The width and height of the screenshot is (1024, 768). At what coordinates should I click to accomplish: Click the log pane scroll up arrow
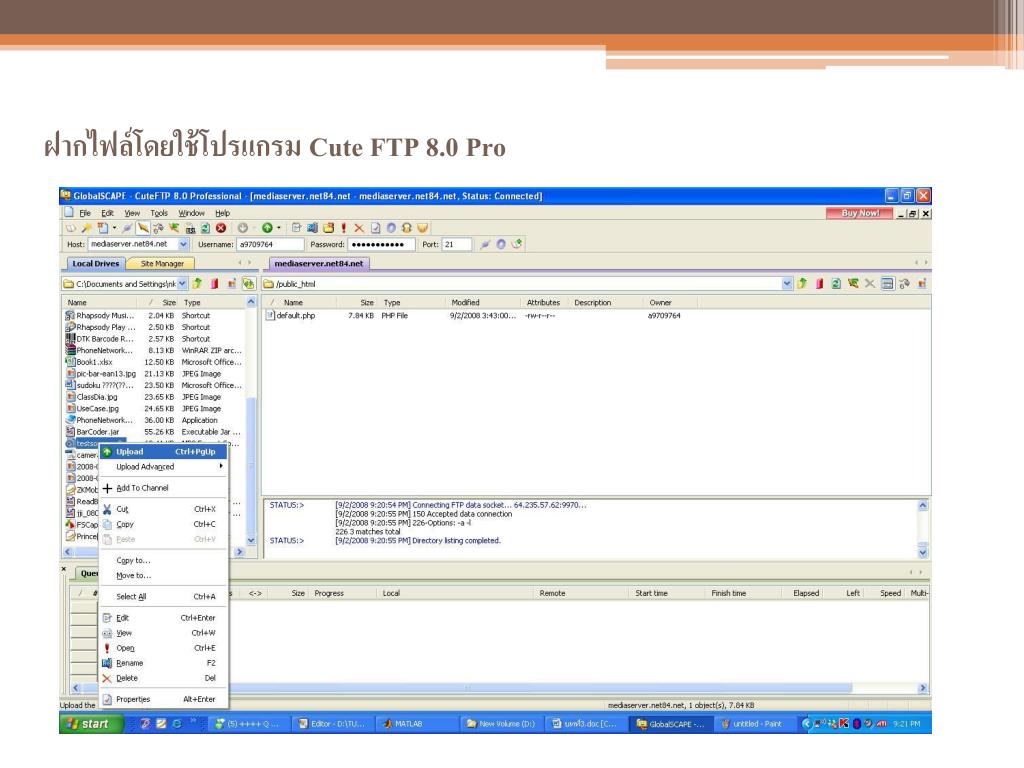coord(923,505)
